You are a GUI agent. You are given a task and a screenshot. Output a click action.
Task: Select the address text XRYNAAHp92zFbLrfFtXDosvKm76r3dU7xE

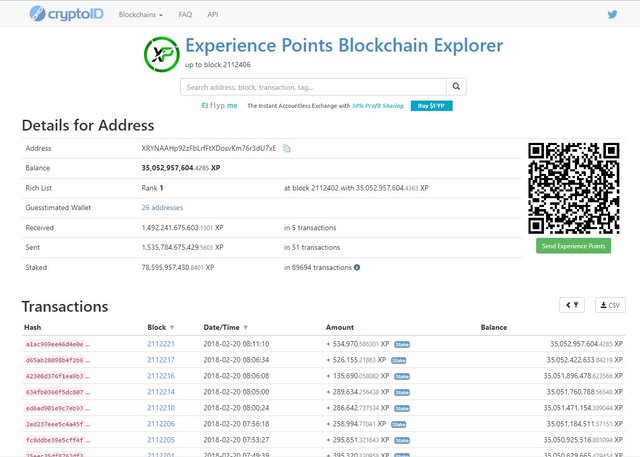pos(209,148)
